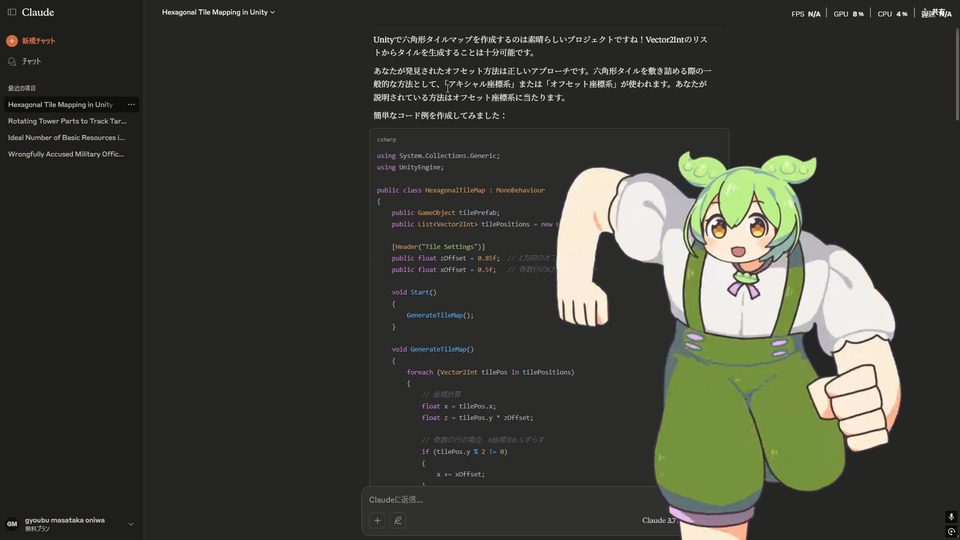Open the チャット list
Image resolution: width=960 pixels, height=540 pixels.
tap(31, 61)
